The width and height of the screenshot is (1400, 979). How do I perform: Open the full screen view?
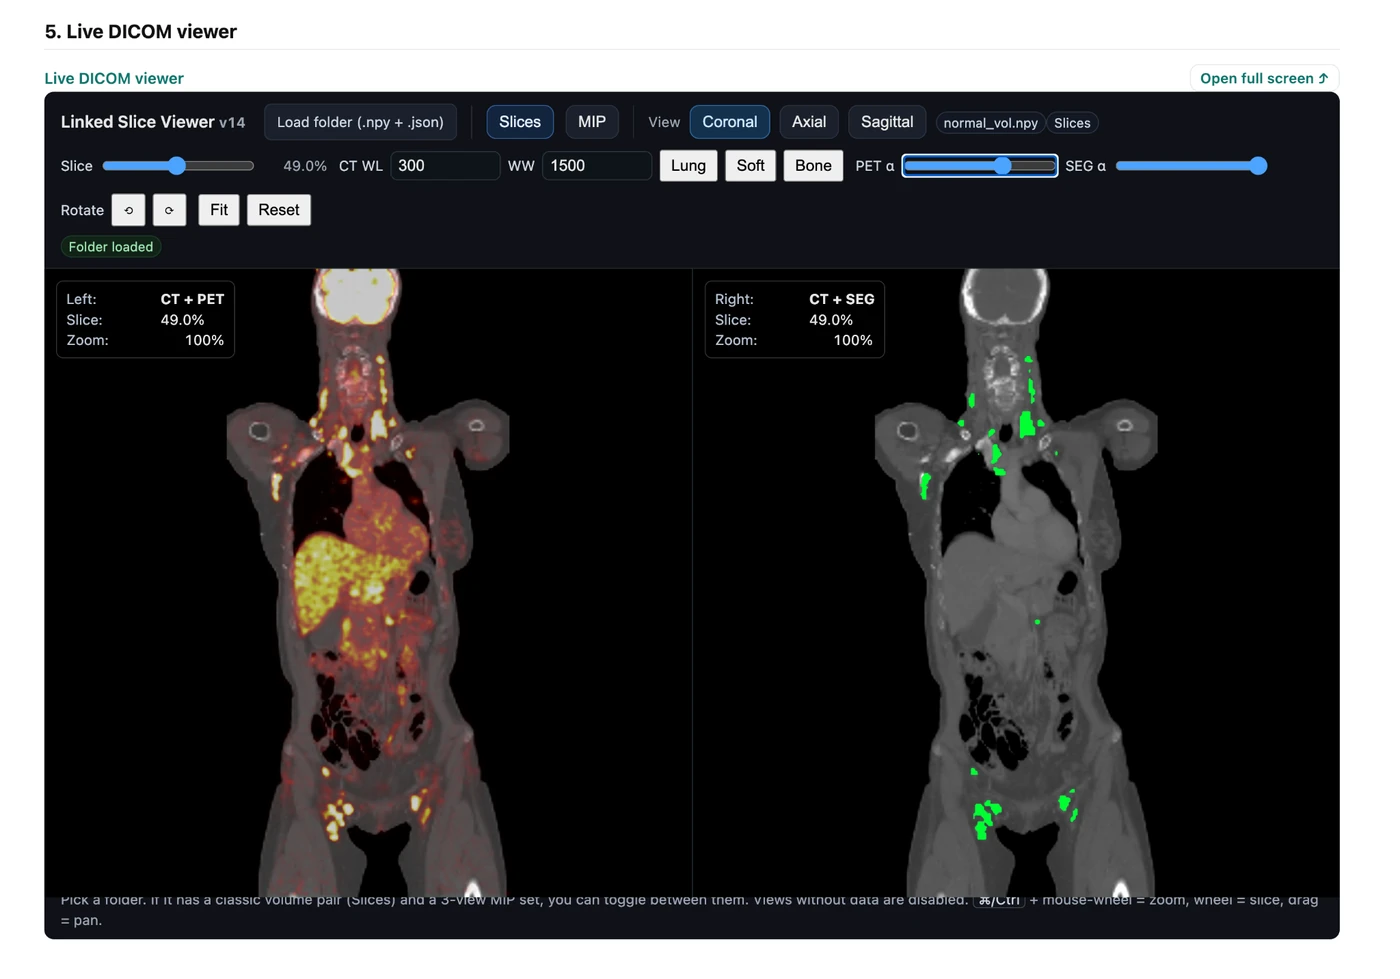click(x=1263, y=78)
